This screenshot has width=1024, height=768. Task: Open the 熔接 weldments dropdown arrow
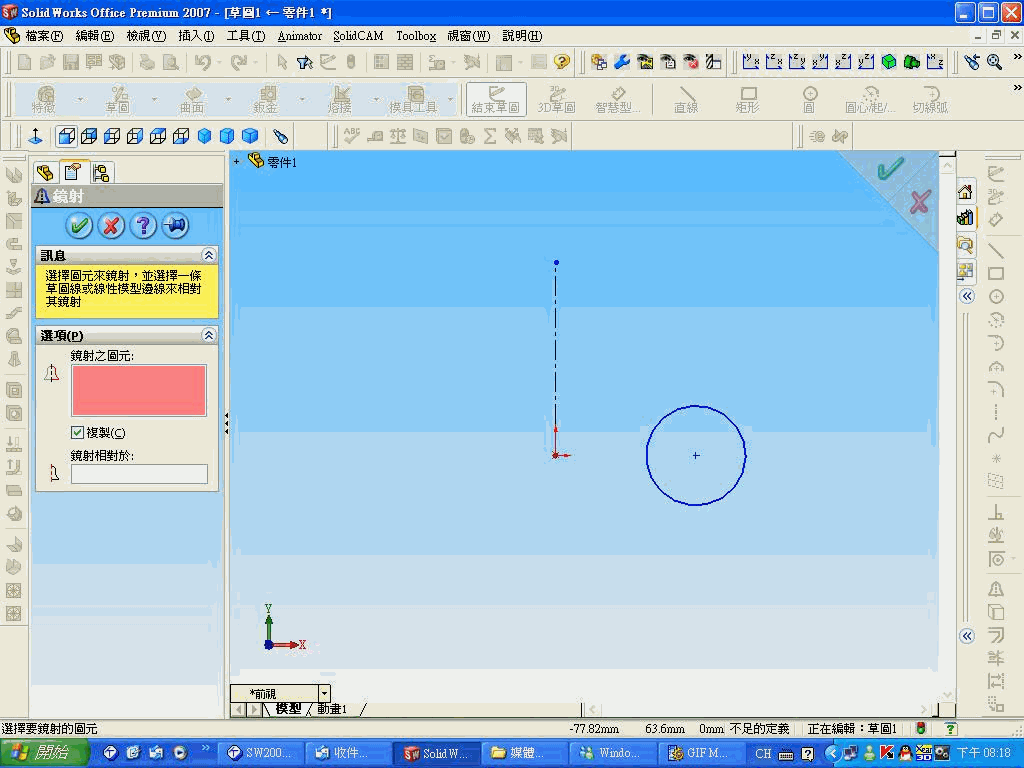coord(376,99)
